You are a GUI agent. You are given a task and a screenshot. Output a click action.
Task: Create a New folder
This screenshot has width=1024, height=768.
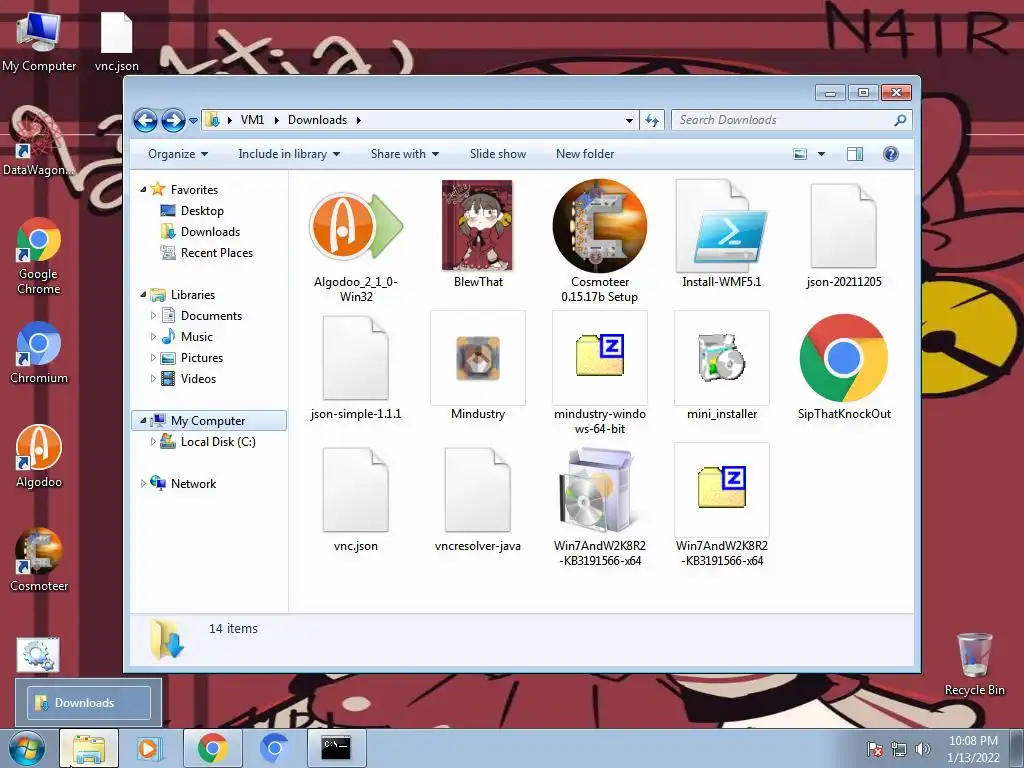point(585,154)
